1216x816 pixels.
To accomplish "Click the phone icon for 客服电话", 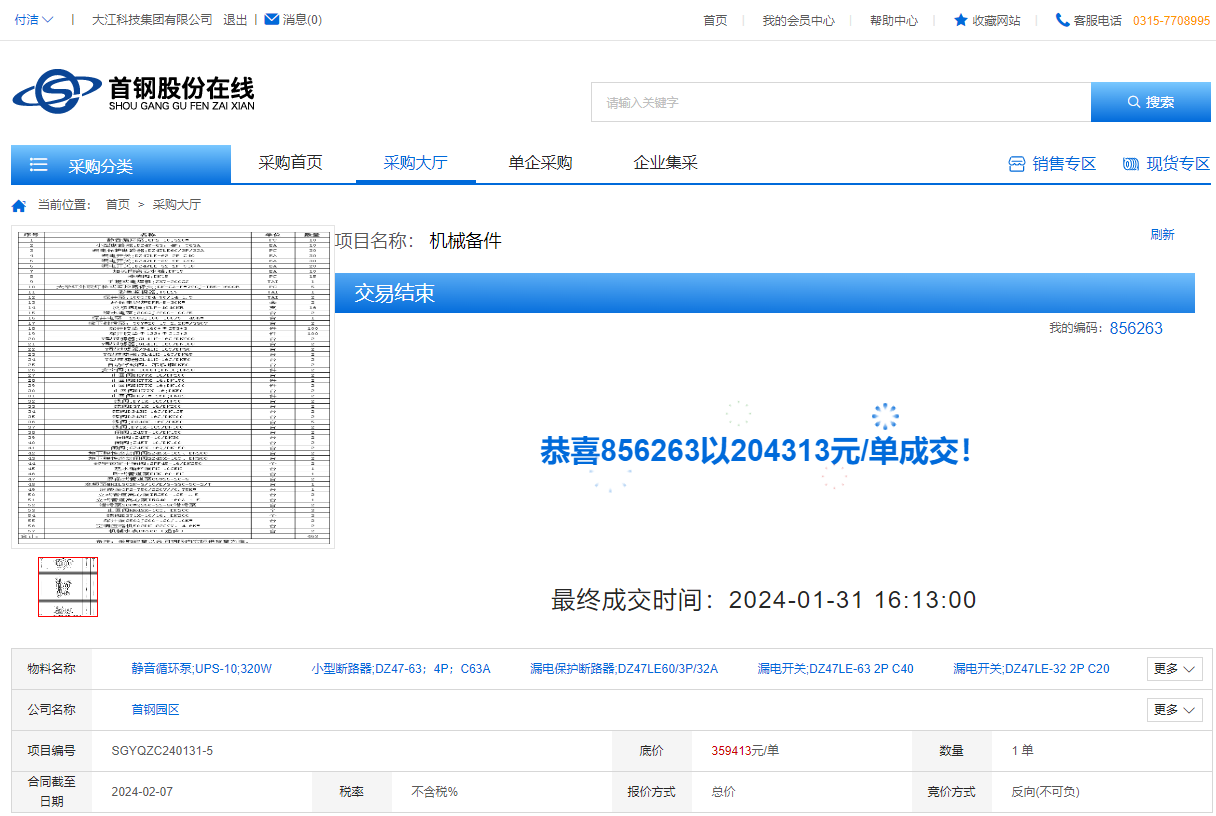I will click(x=1062, y=20).
